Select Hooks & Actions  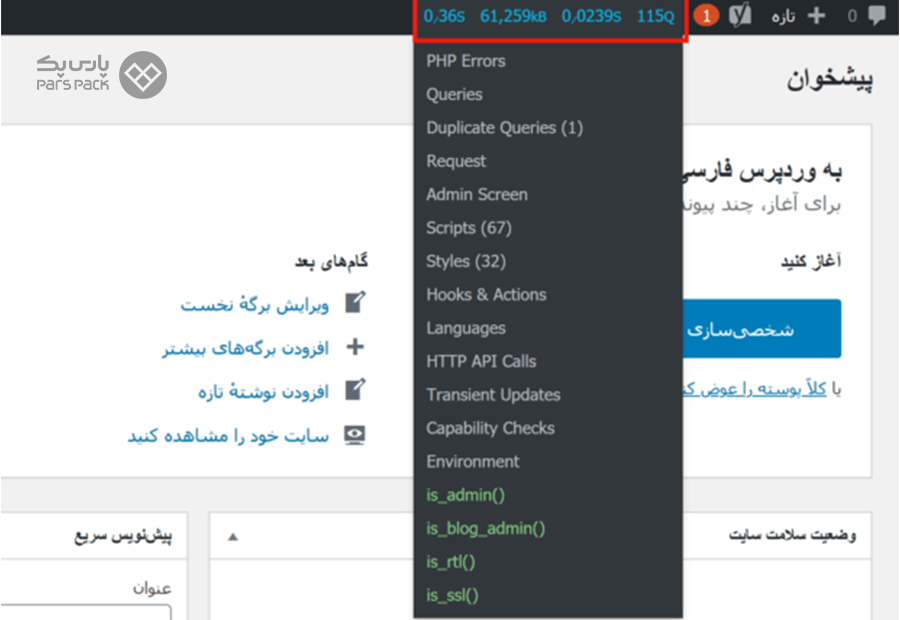(x=486, y=294)
